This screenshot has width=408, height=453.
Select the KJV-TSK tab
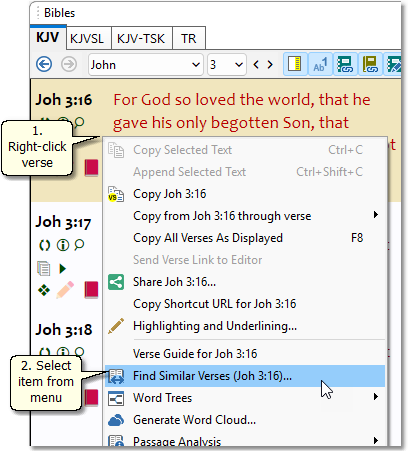click(x=141, y=39)
